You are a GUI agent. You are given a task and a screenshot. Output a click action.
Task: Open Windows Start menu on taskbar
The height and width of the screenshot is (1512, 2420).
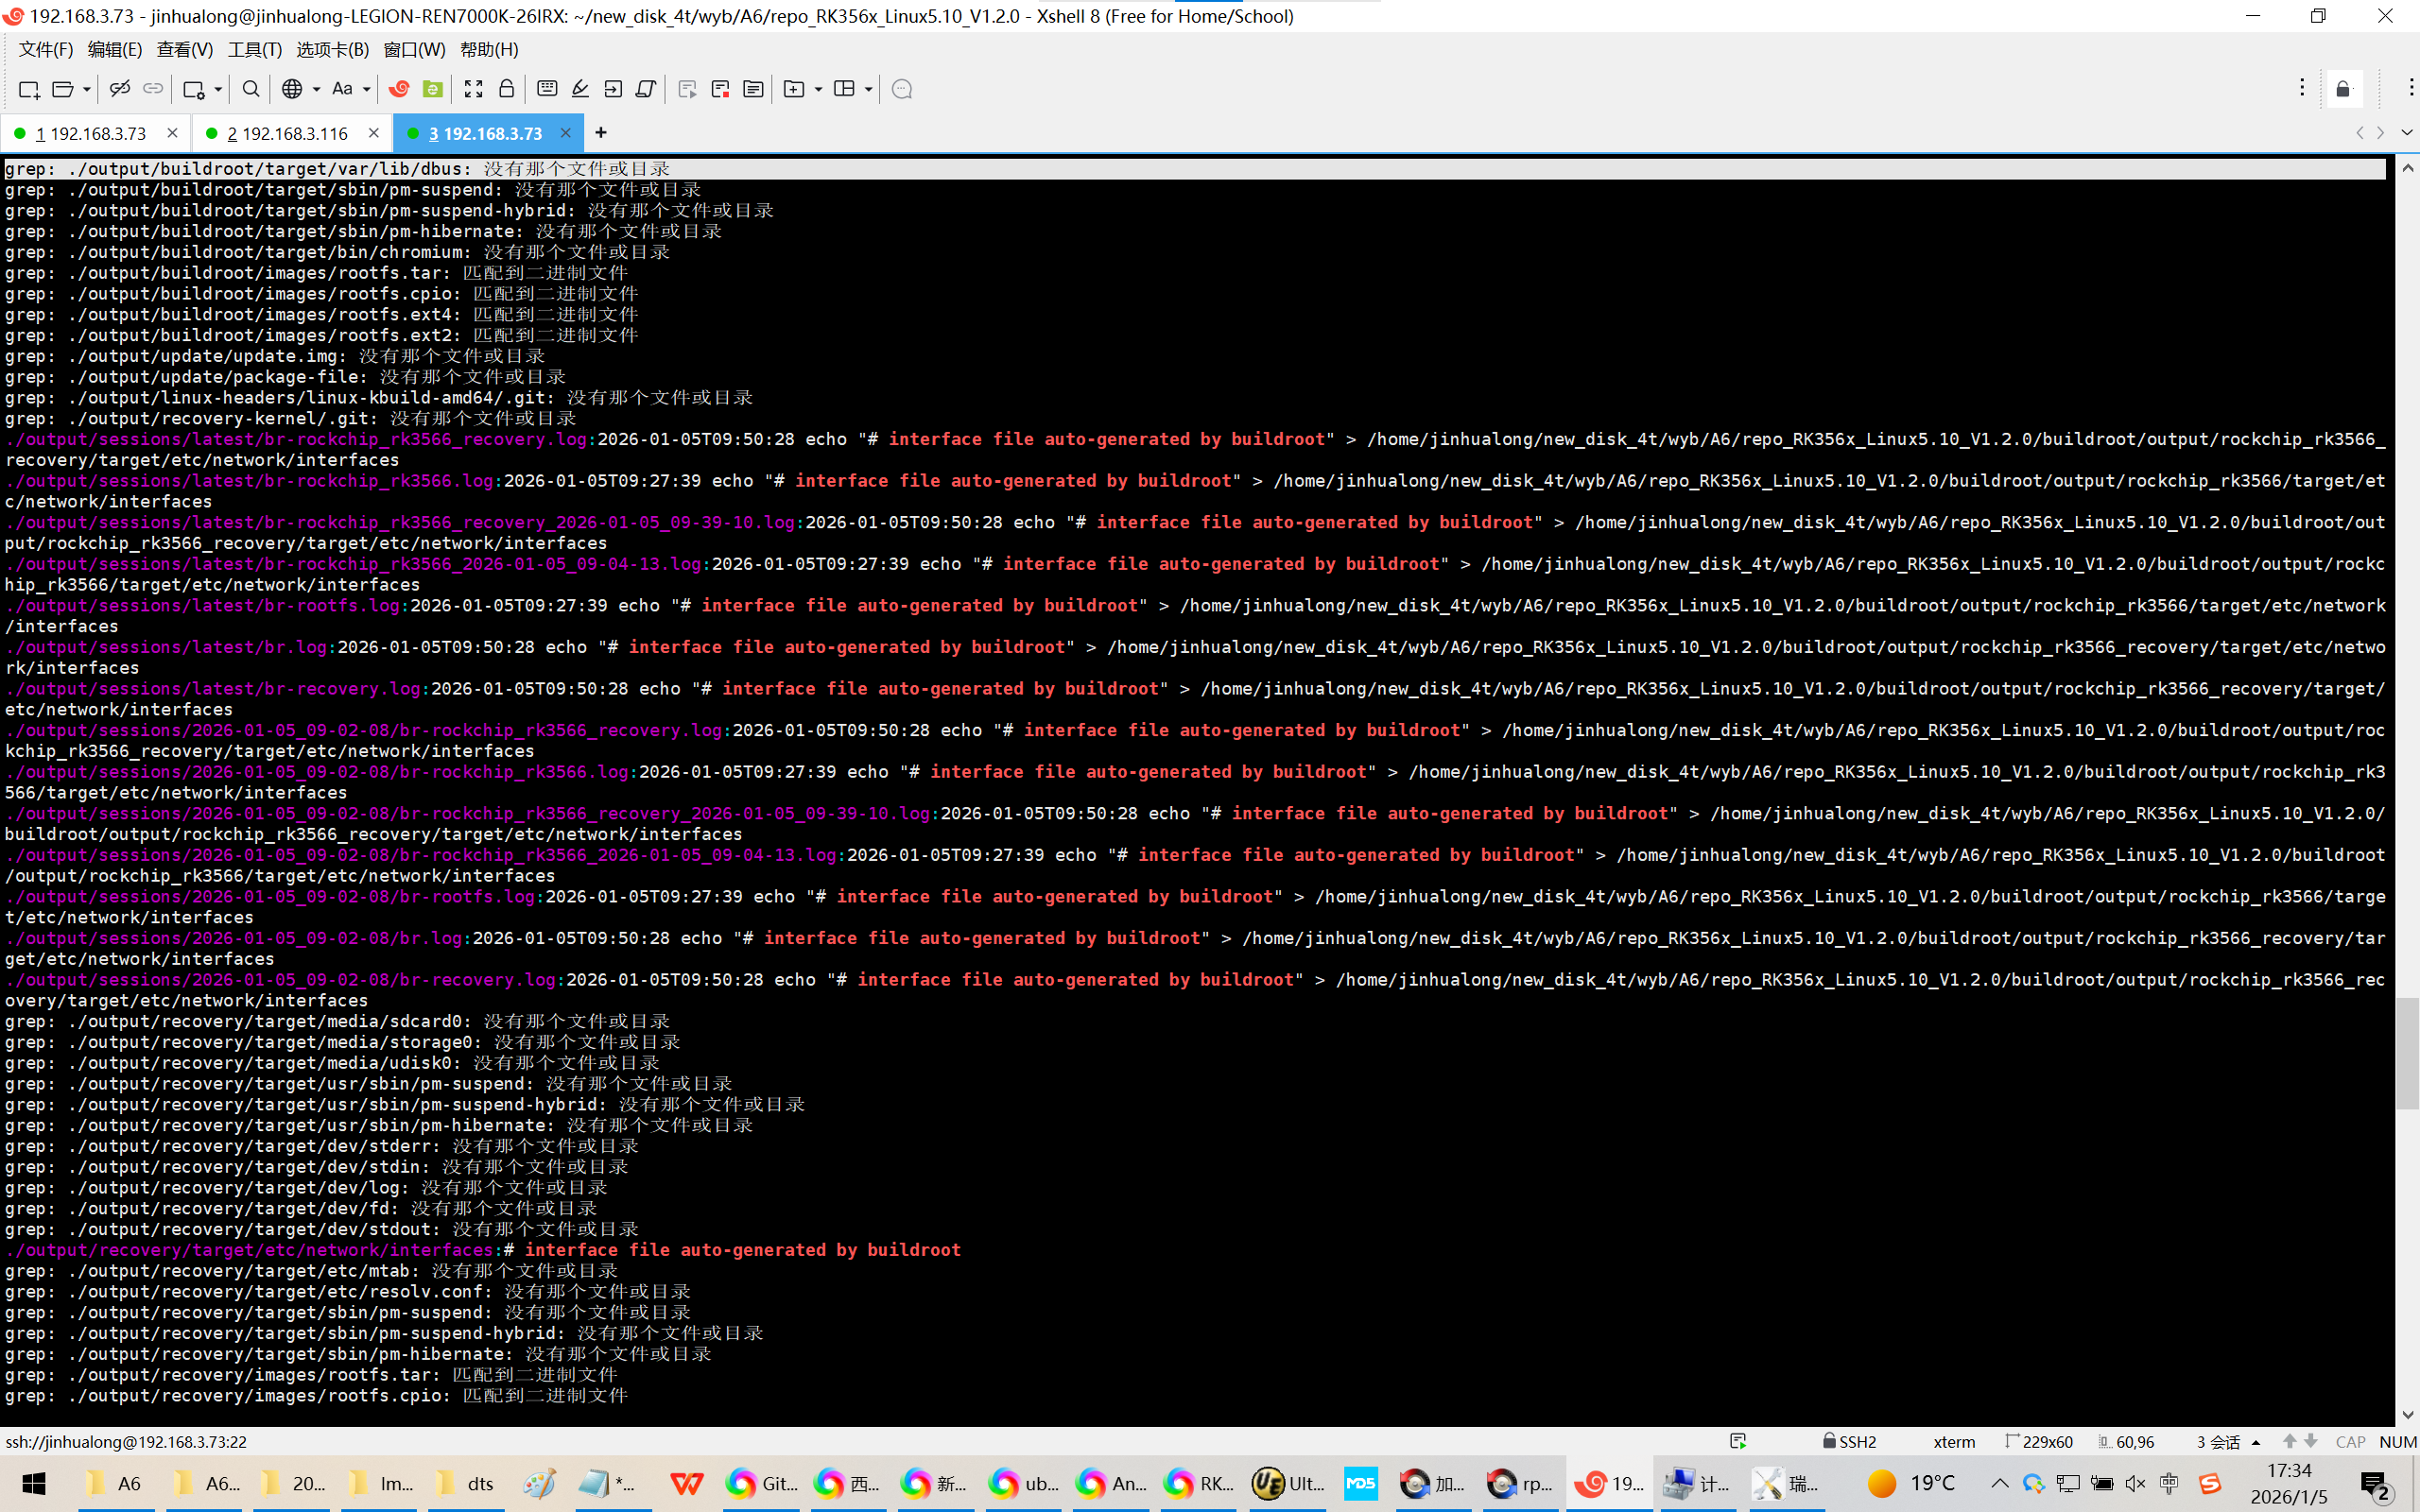34,1484
